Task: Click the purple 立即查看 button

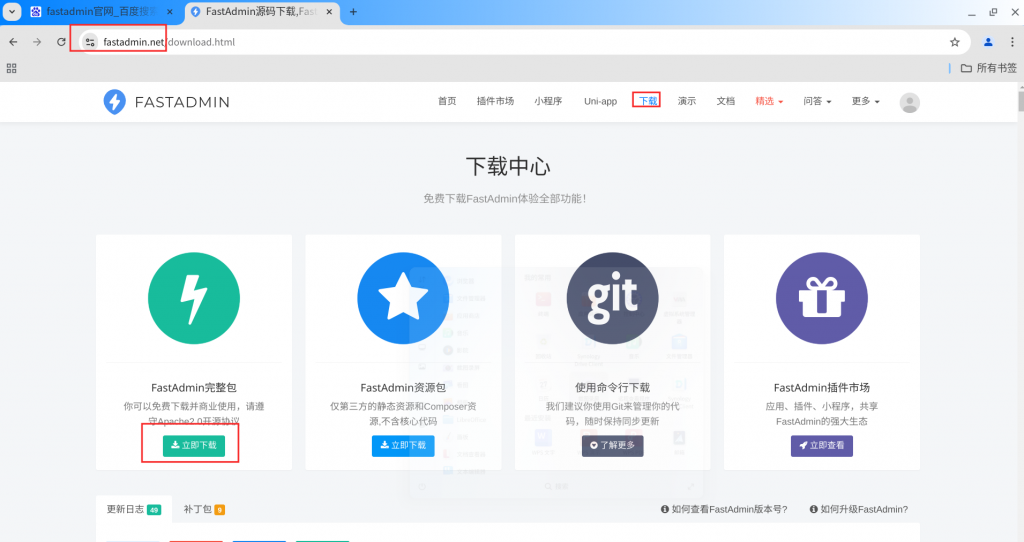Action: [822, 445]
